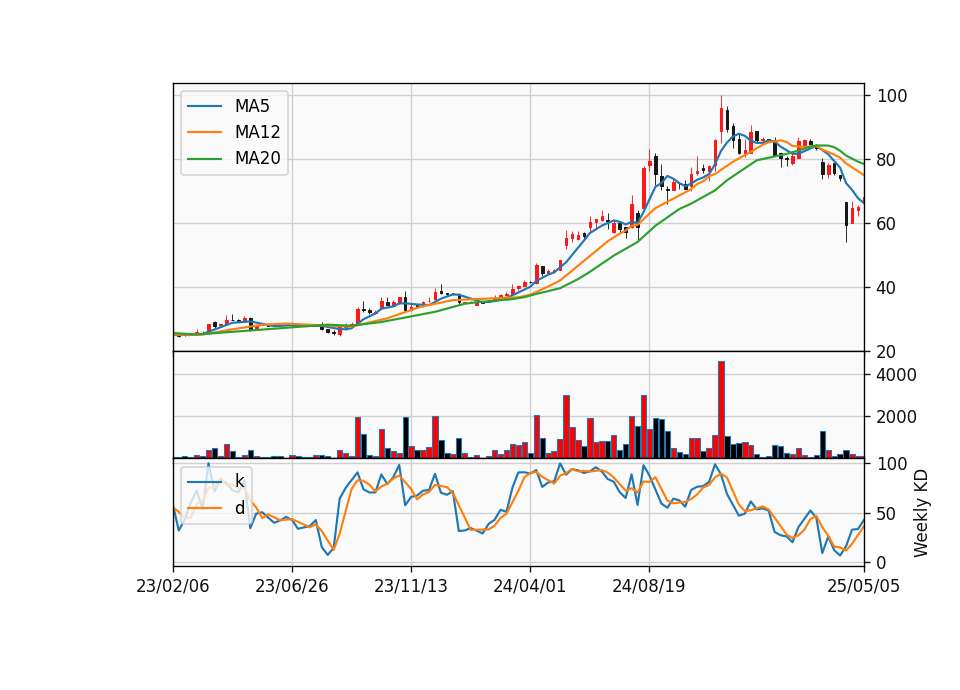Screen dimensions: 960x690
Task: Click the tallest red volume bar above 4000
Action: (721, 410)
